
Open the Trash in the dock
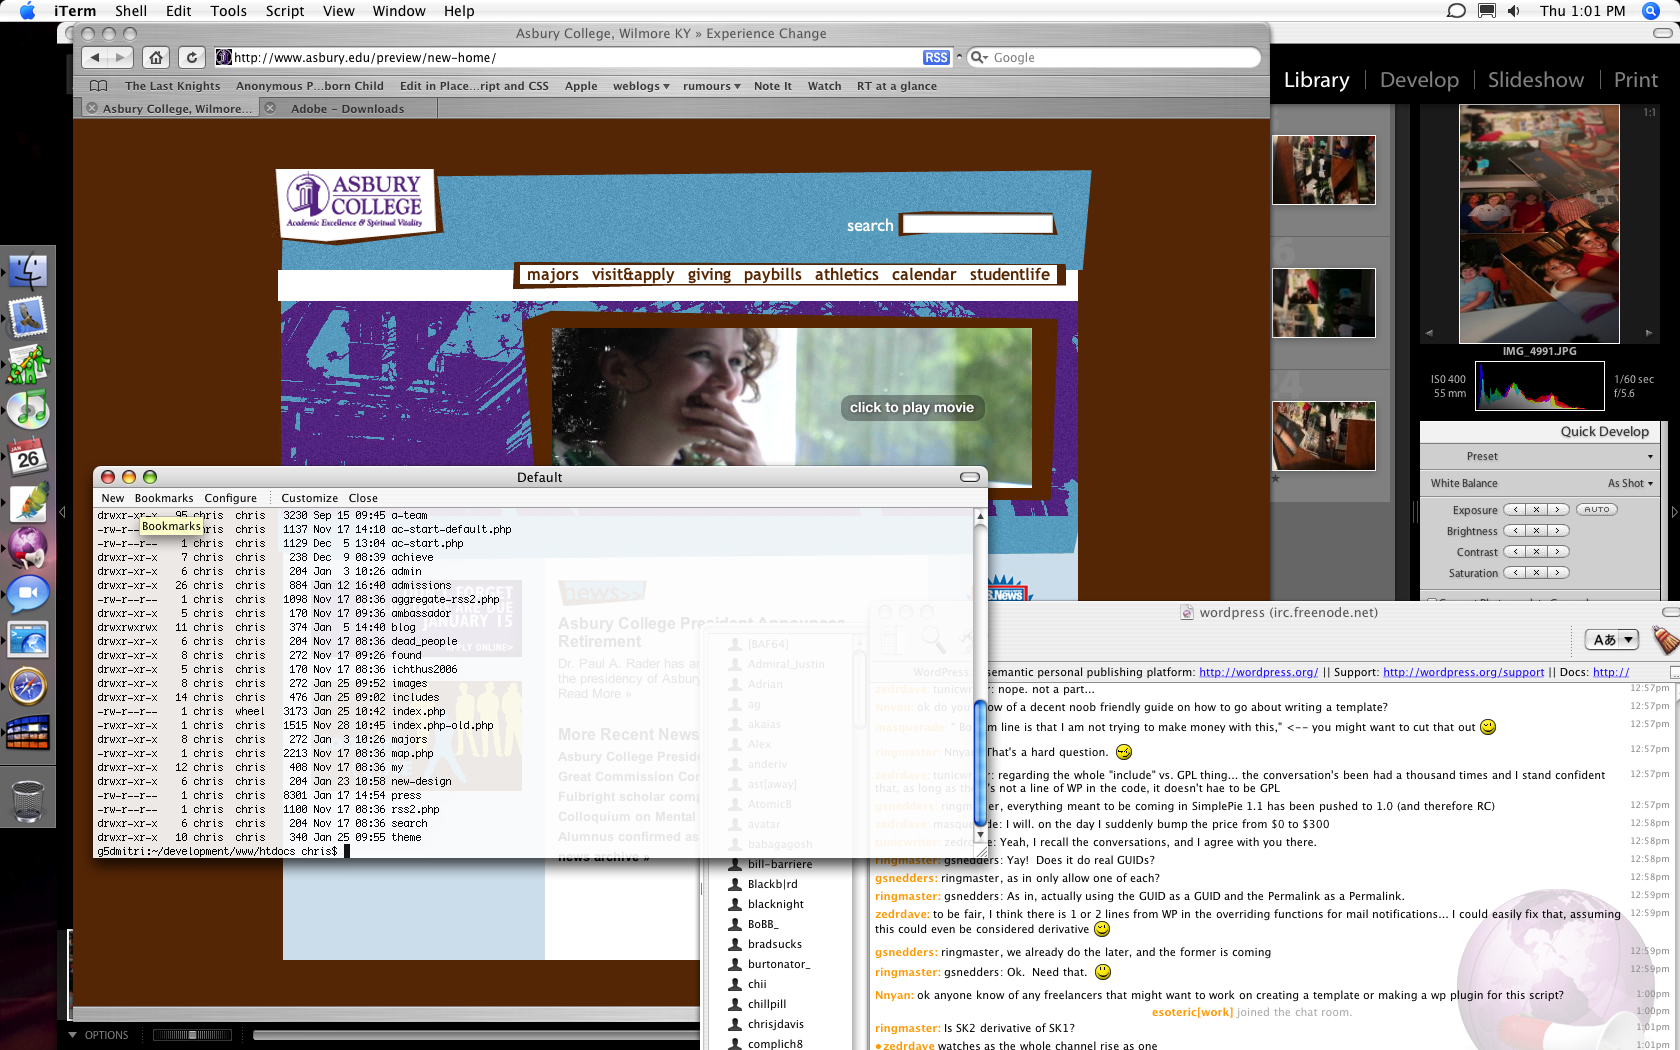point(28,801)
